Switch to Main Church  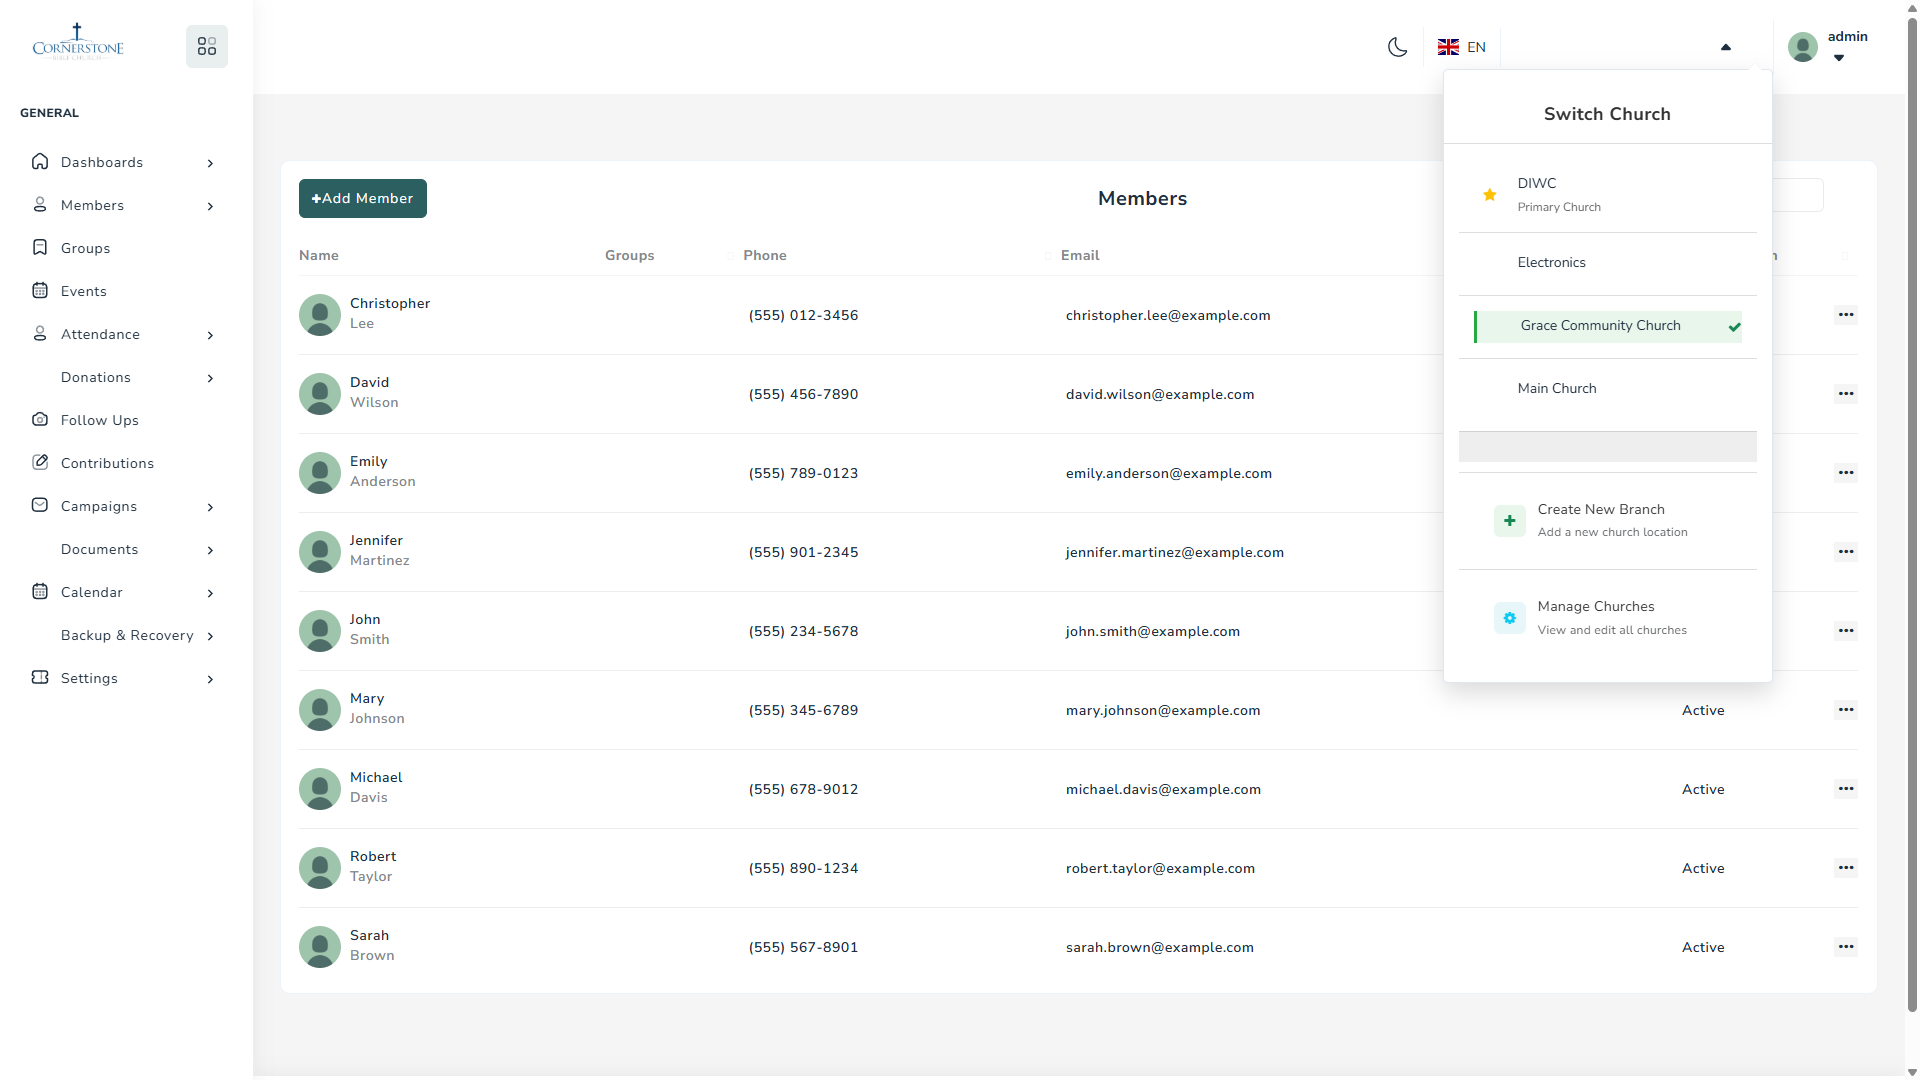point(1556,389)
